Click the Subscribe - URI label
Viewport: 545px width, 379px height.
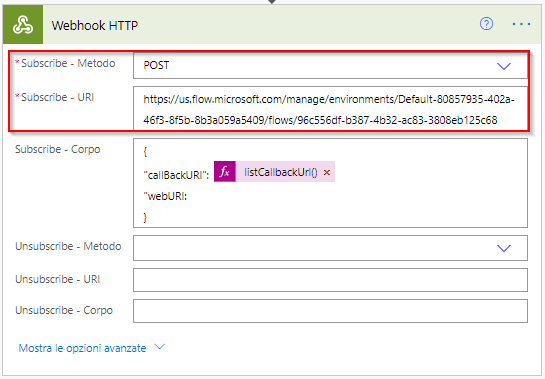tap(57, 97)
